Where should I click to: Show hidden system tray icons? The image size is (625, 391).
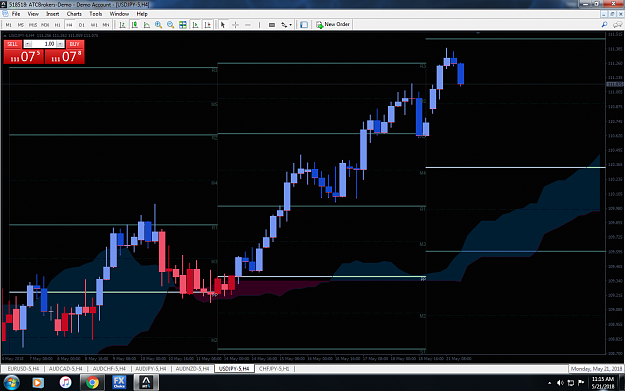[550, 383]
